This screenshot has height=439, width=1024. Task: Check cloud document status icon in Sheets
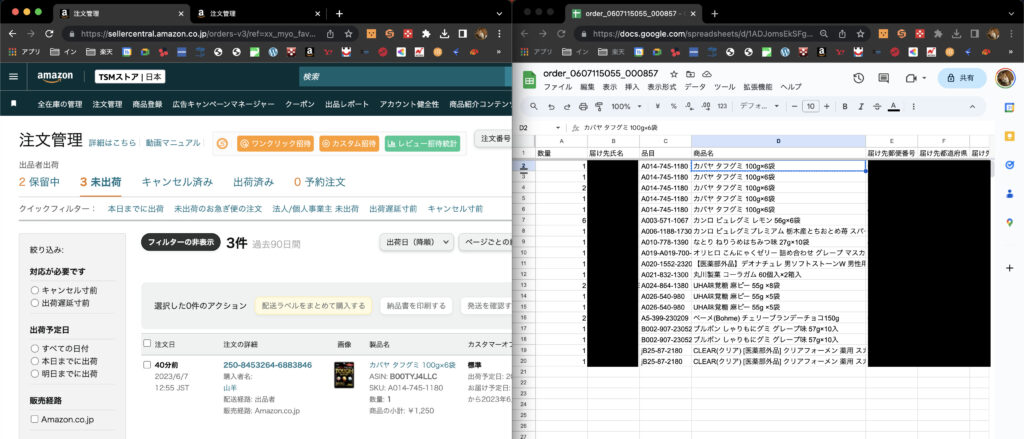pyautogui.click(x=707, y=74)
